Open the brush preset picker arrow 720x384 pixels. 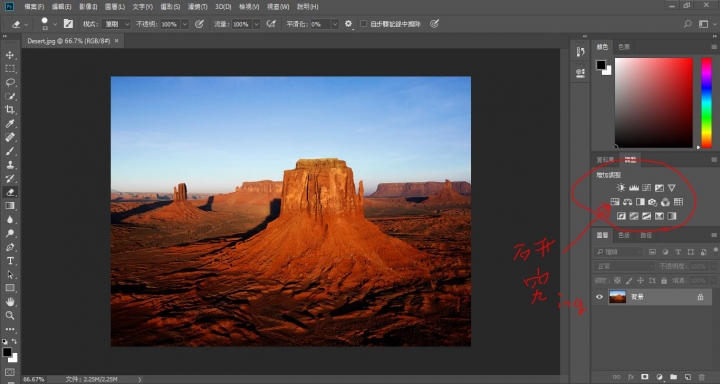click(55, 24)
